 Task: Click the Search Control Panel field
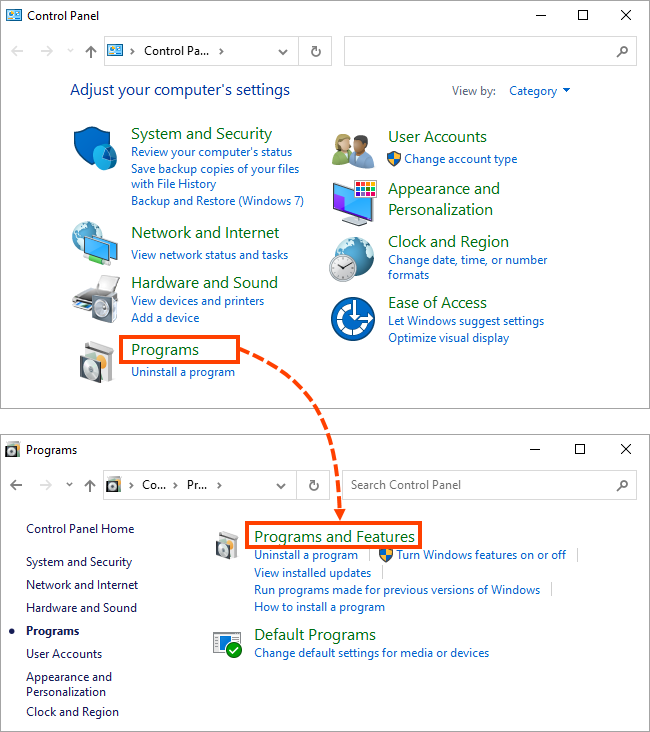[480, 485]
